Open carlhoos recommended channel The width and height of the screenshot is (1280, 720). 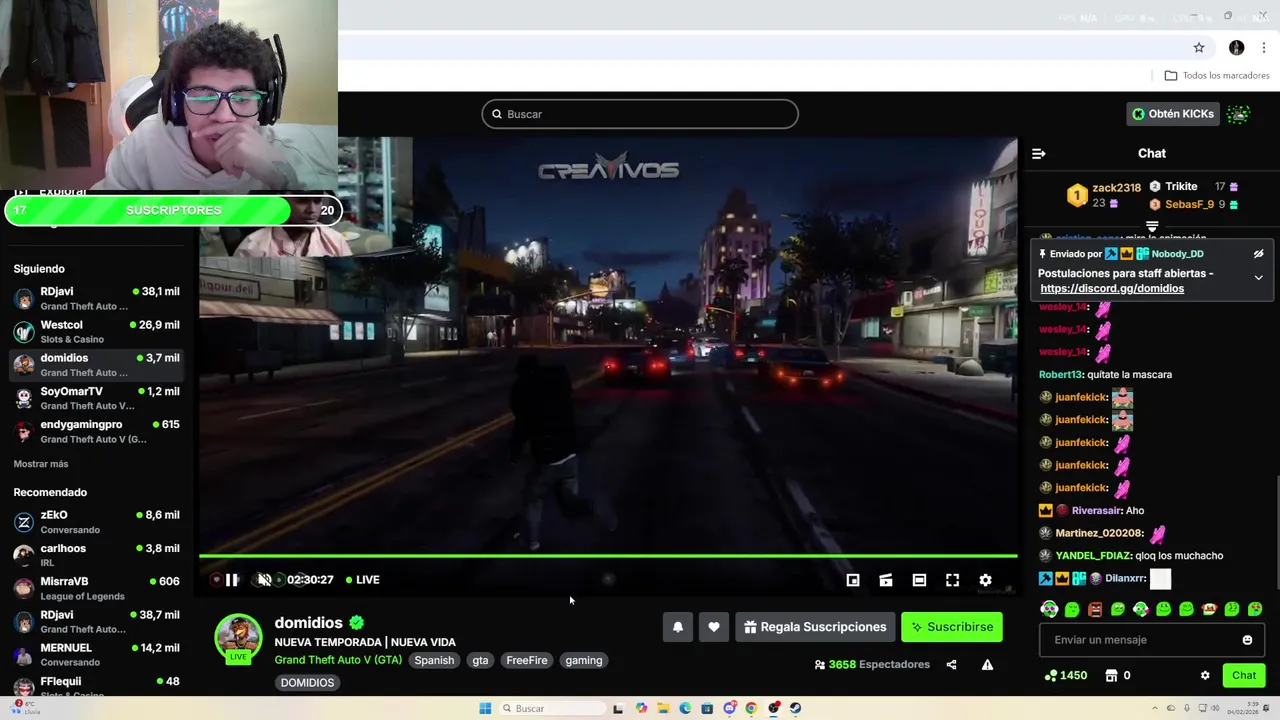pyautogui.click(x=96, y=555)
